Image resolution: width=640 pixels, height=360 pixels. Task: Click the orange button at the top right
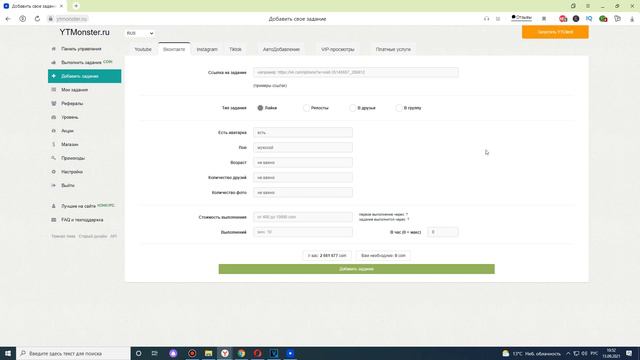[555, 32]
